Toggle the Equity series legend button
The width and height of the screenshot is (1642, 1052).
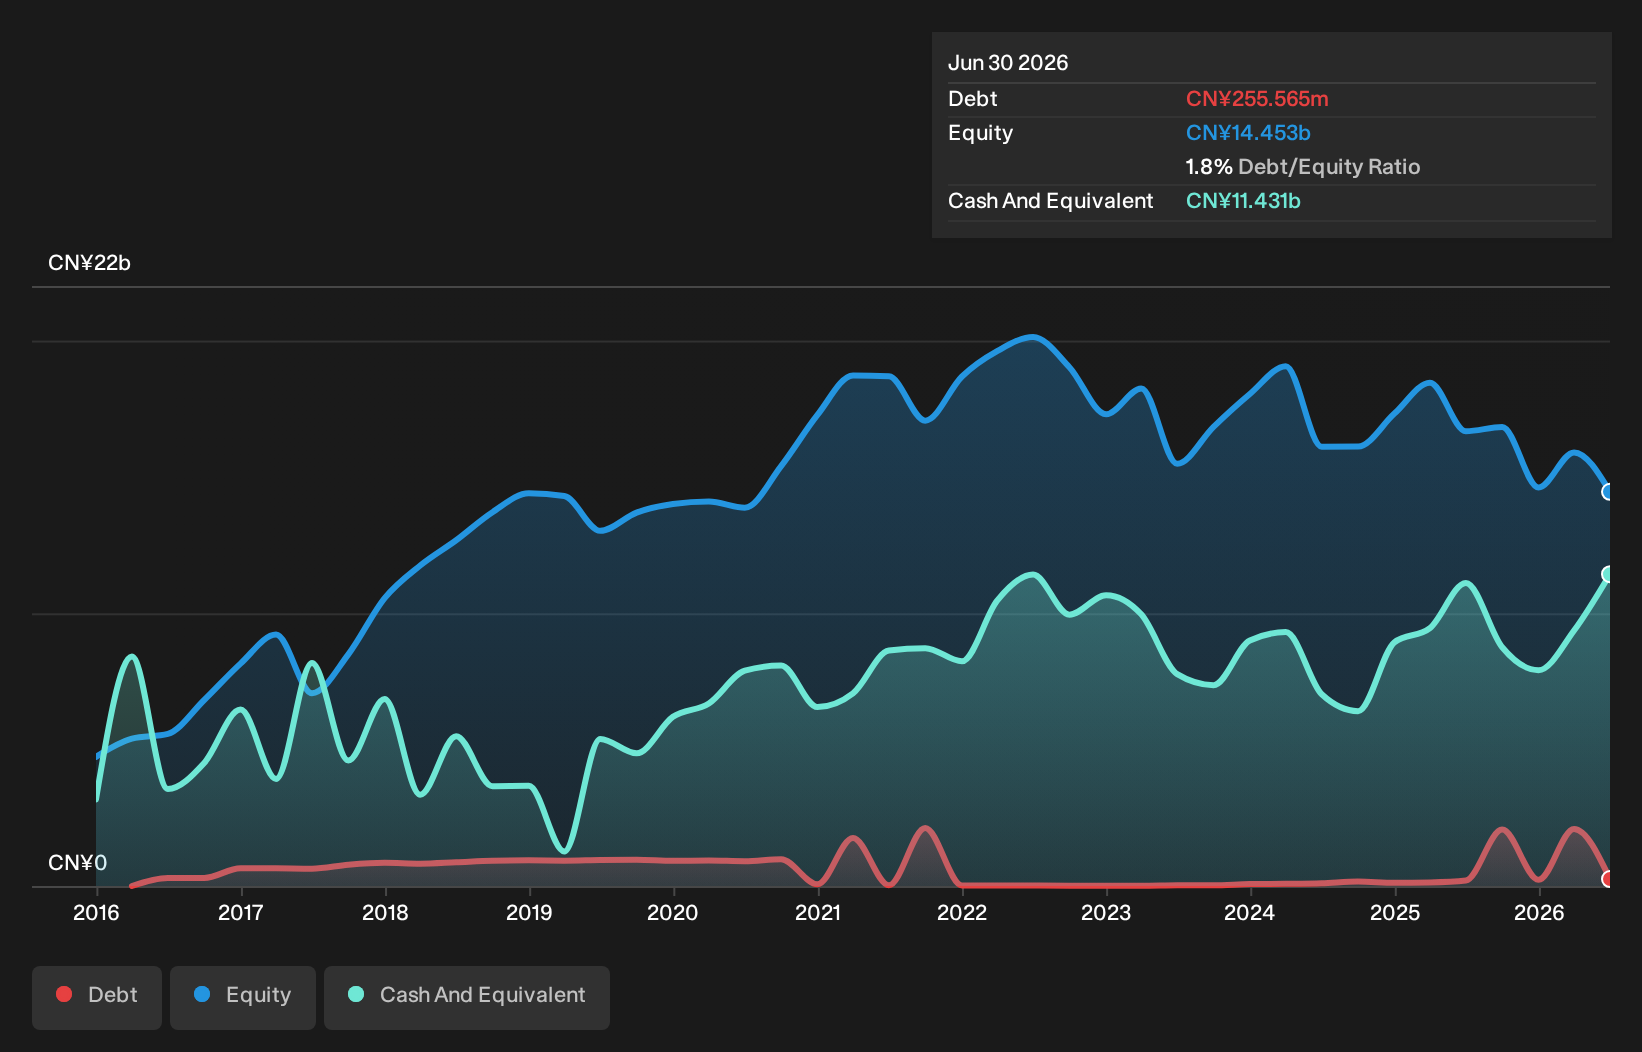pyautogui.click(x=243, y=997)
